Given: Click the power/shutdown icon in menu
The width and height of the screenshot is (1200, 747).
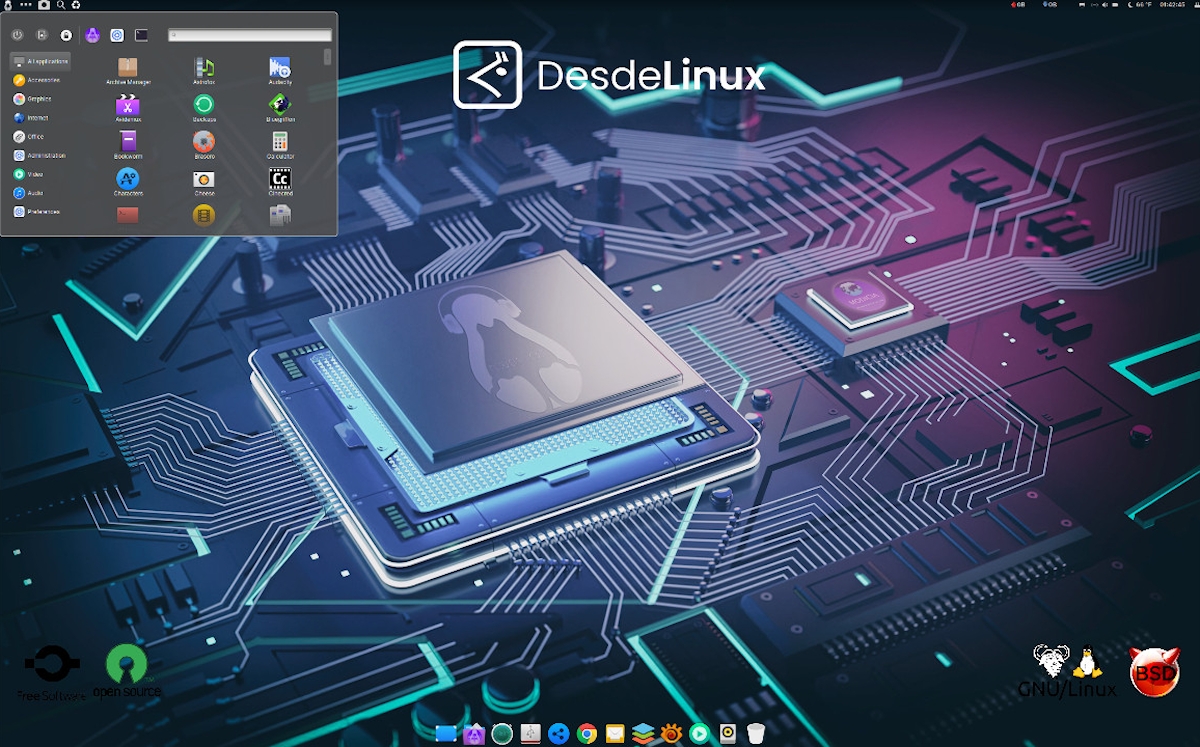Looking at the screenshot, I should [18, 35].
